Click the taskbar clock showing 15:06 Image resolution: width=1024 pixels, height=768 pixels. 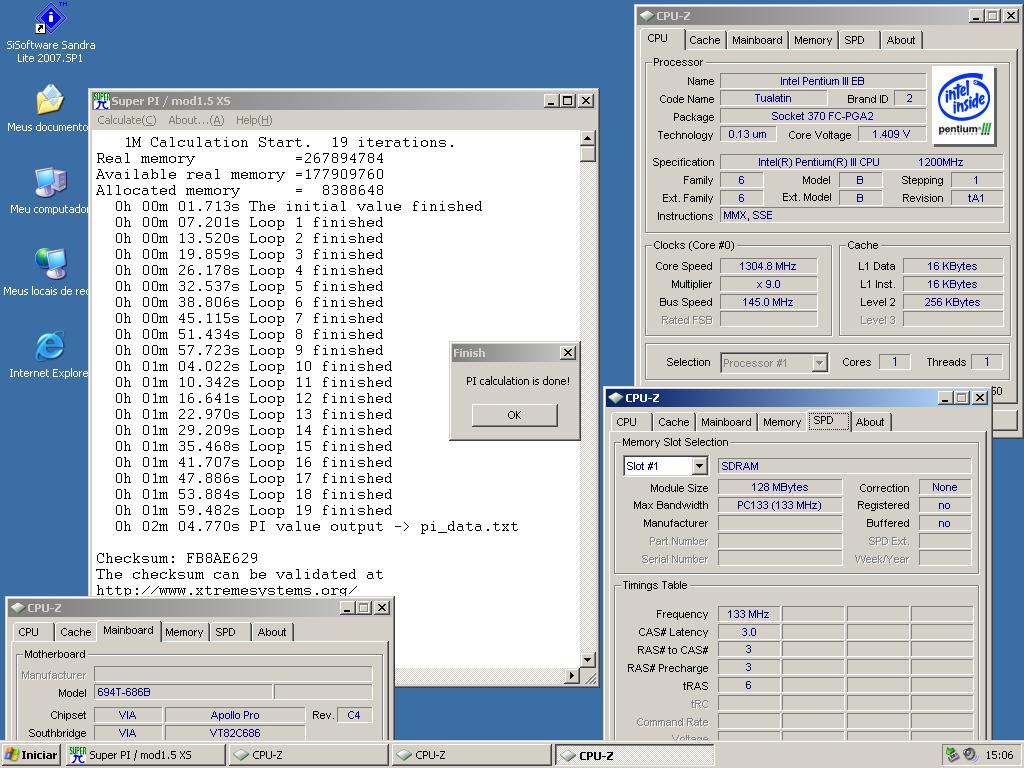pos(999,755)
